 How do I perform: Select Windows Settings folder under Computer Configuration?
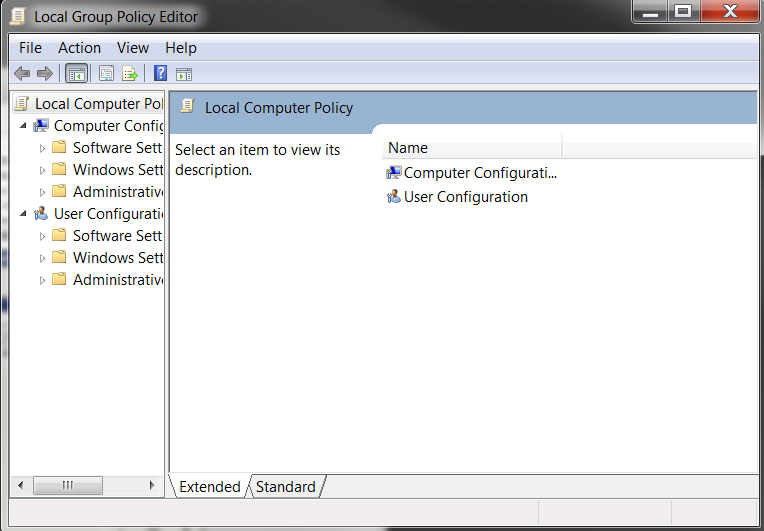(x=117, y=170)
